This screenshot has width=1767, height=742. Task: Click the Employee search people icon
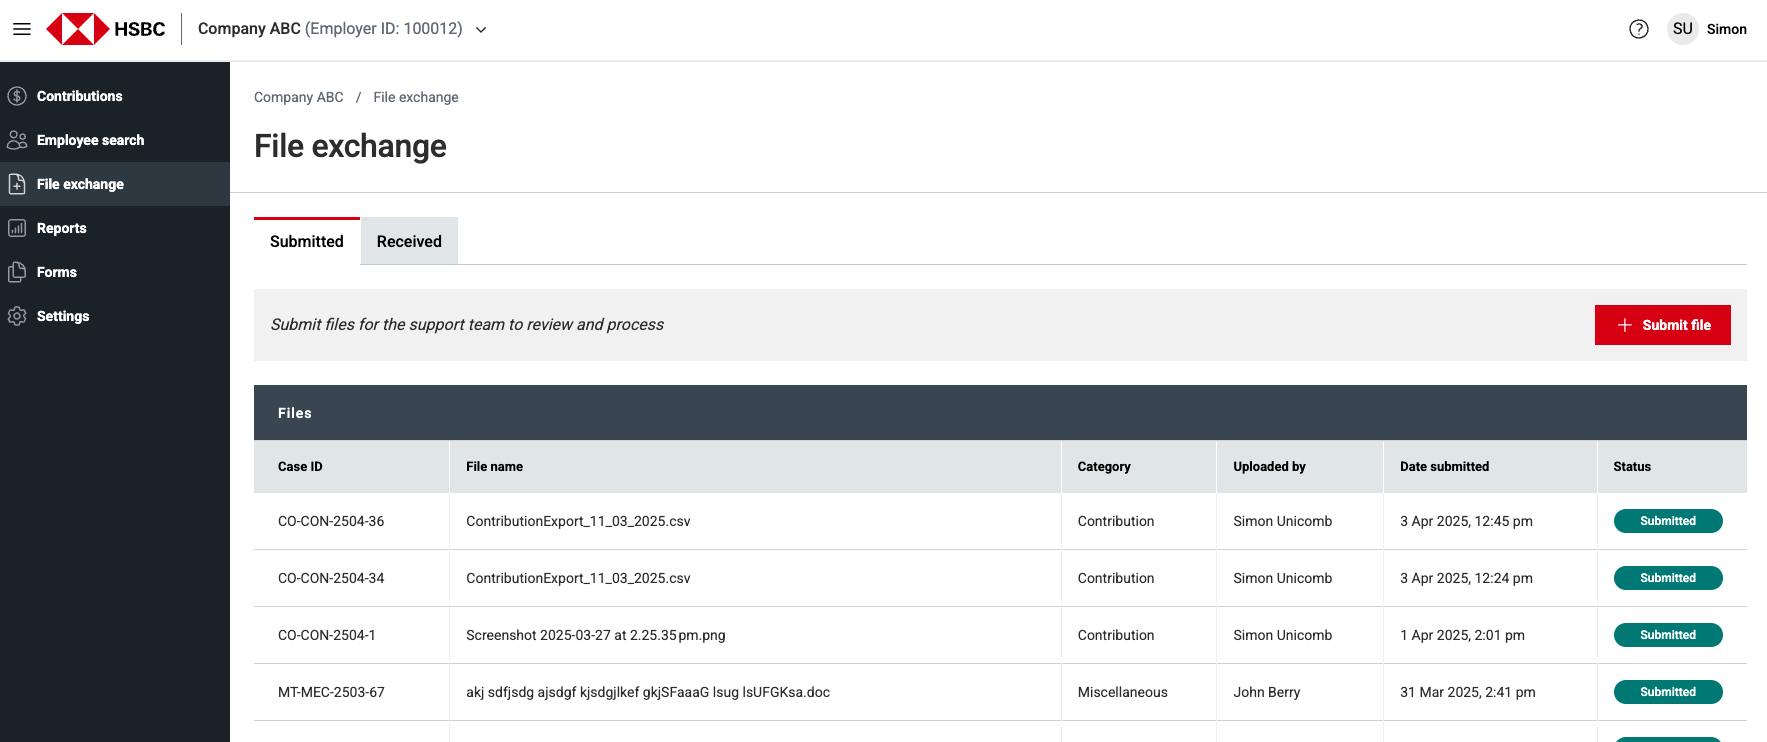pos(17,140)
